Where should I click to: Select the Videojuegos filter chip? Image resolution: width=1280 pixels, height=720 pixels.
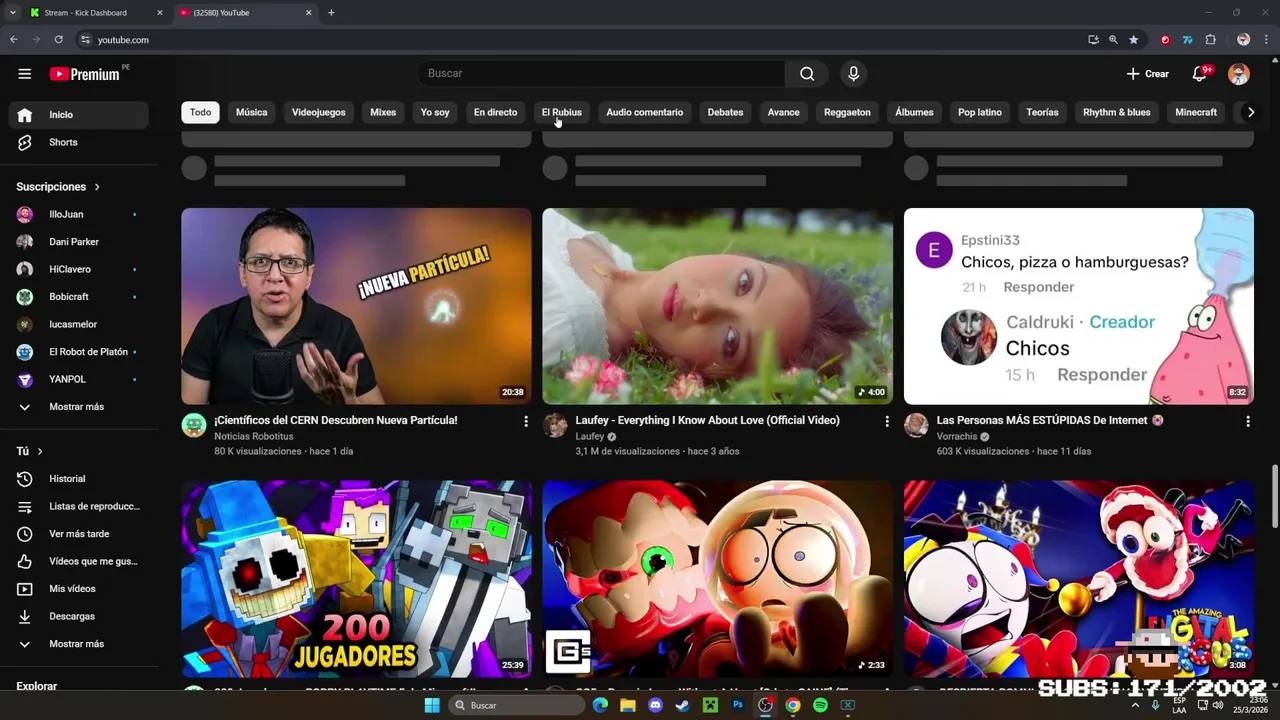pyautogui.click(x=318, y=112)
